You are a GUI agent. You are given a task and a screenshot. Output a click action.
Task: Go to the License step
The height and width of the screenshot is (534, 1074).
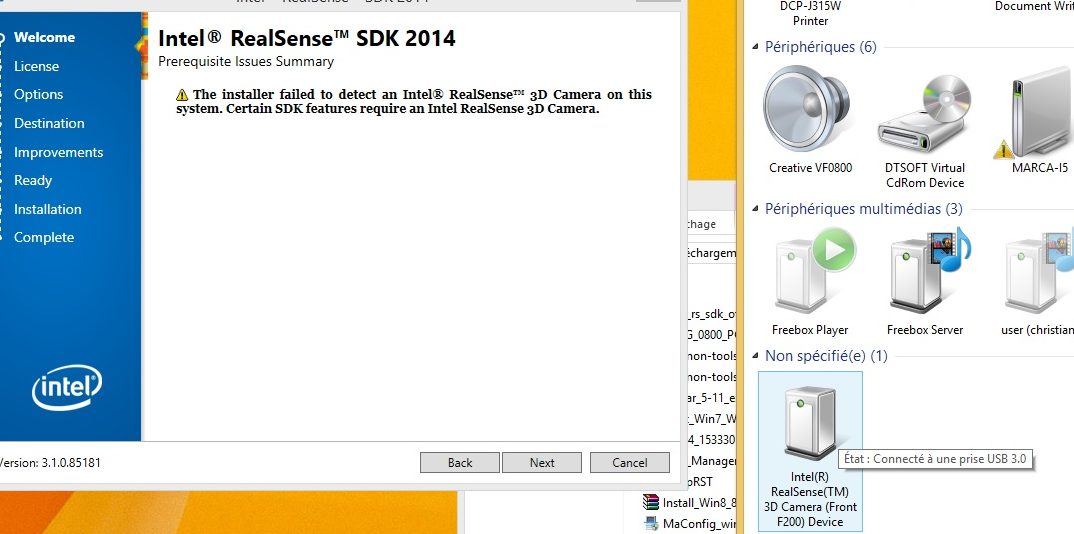[36, 66]
